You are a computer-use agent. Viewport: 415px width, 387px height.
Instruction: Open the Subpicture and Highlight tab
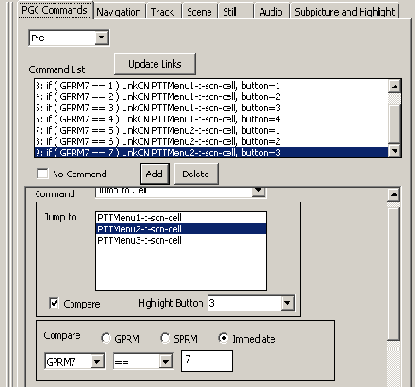pos(344,12)
